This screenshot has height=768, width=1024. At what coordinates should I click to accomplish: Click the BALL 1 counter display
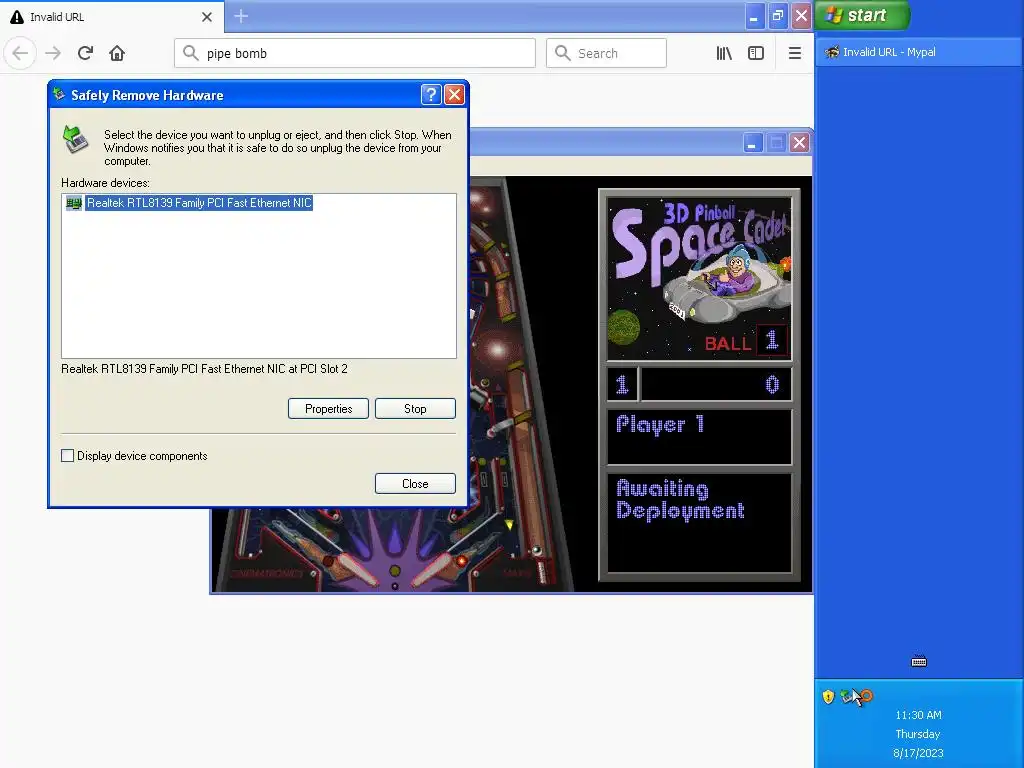pos(745,342)
